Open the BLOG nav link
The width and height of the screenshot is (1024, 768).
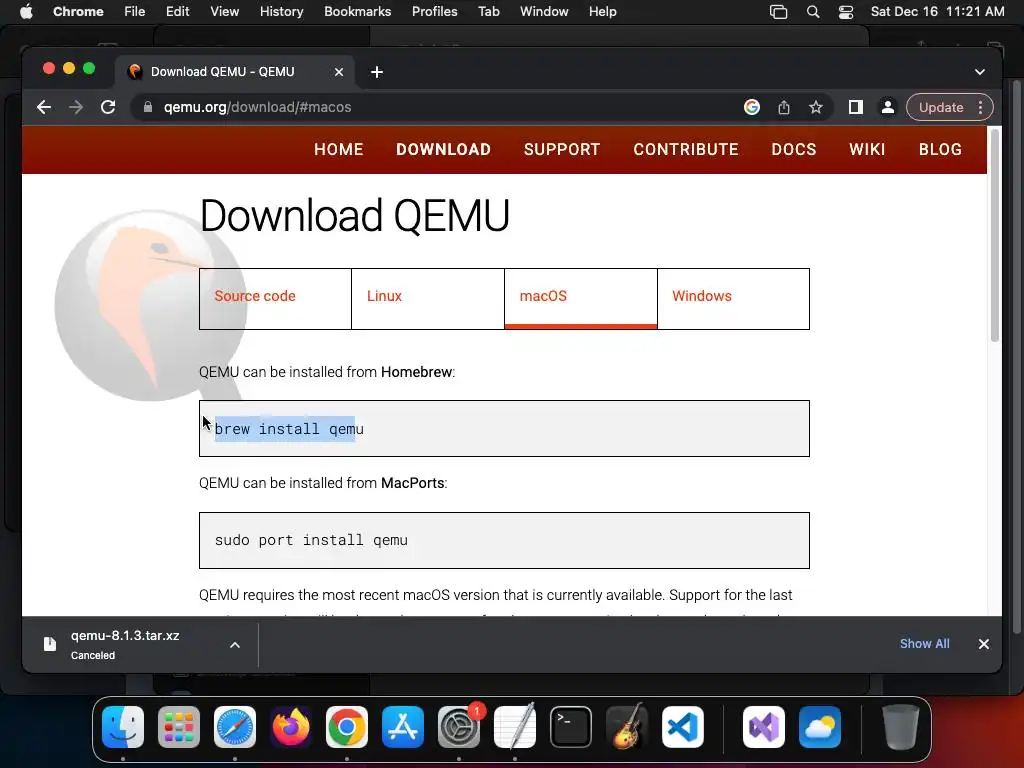click(940, 150)
